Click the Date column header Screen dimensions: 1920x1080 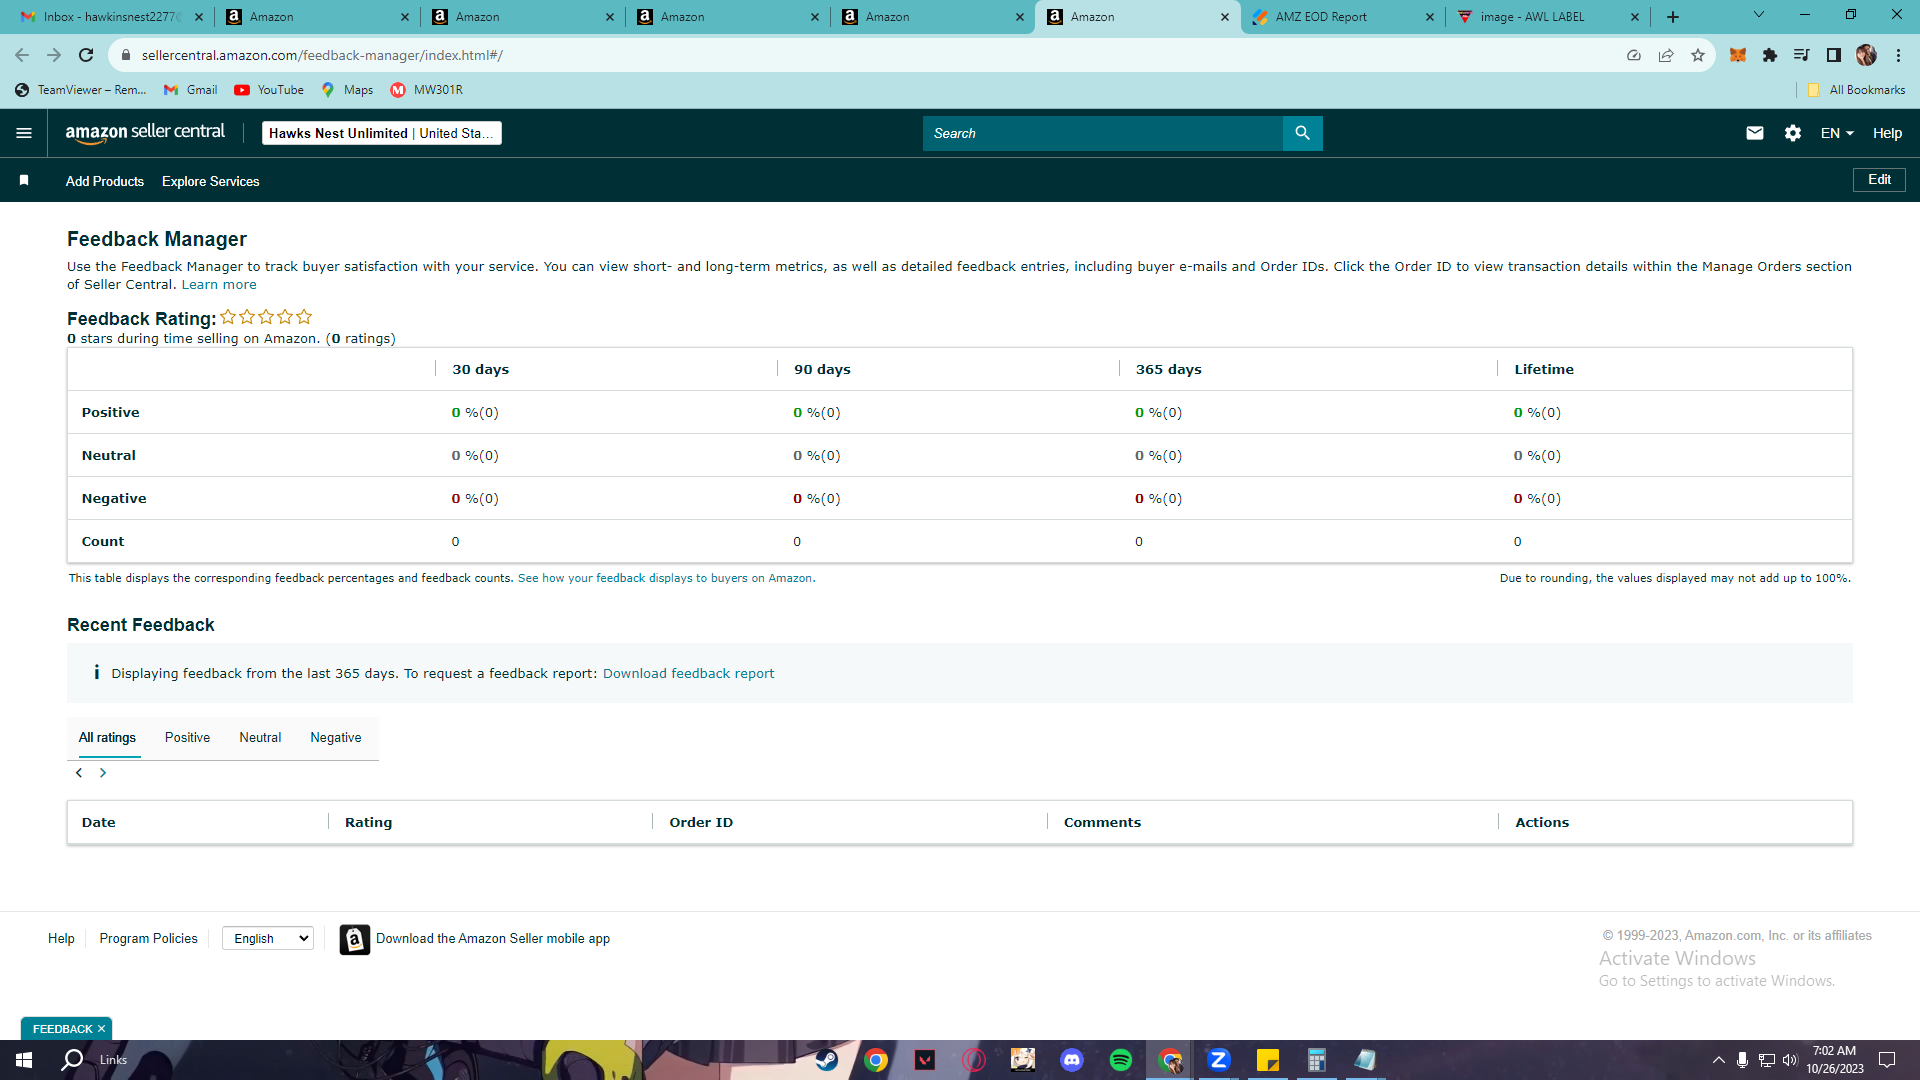pyautogui.click(x=99, y=823)
